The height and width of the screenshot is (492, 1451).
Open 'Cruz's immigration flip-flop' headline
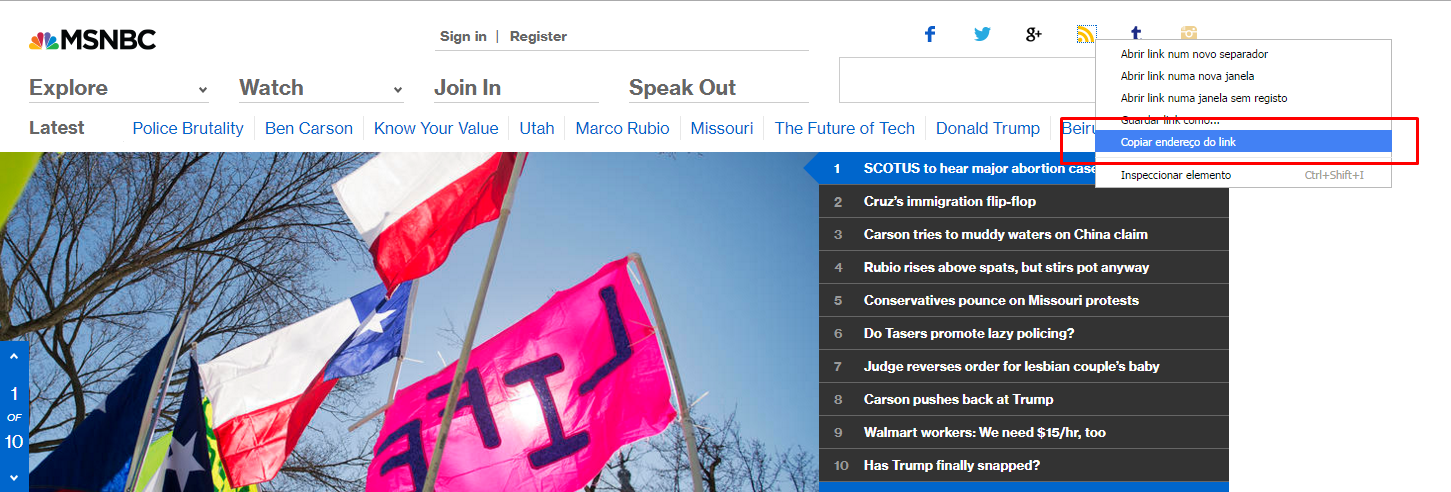pos(949,201)
